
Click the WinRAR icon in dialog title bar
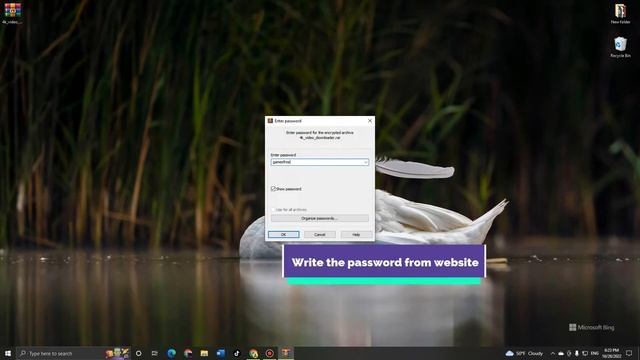270,121
